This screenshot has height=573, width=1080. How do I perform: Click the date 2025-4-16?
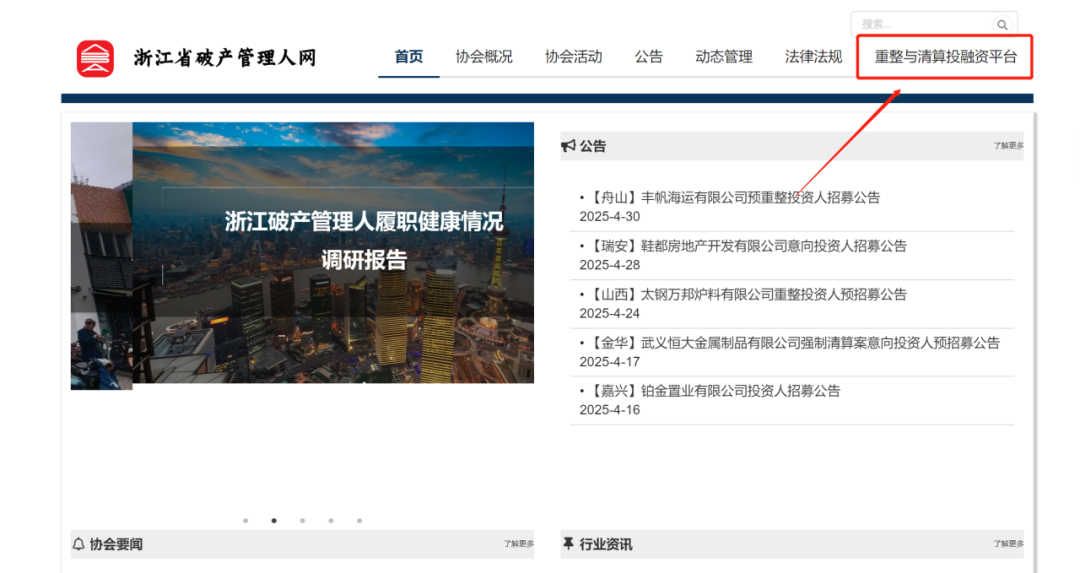click(x=610, y=410)
